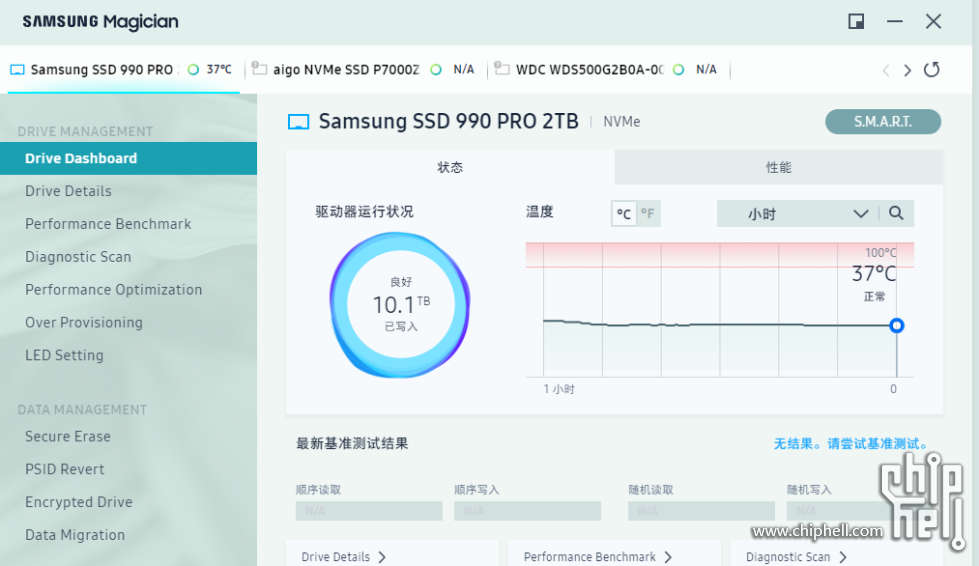Click the 顺序读取 N/A result field
The image size is (979, 566).
pyautogui.click(x=369, y=510)
